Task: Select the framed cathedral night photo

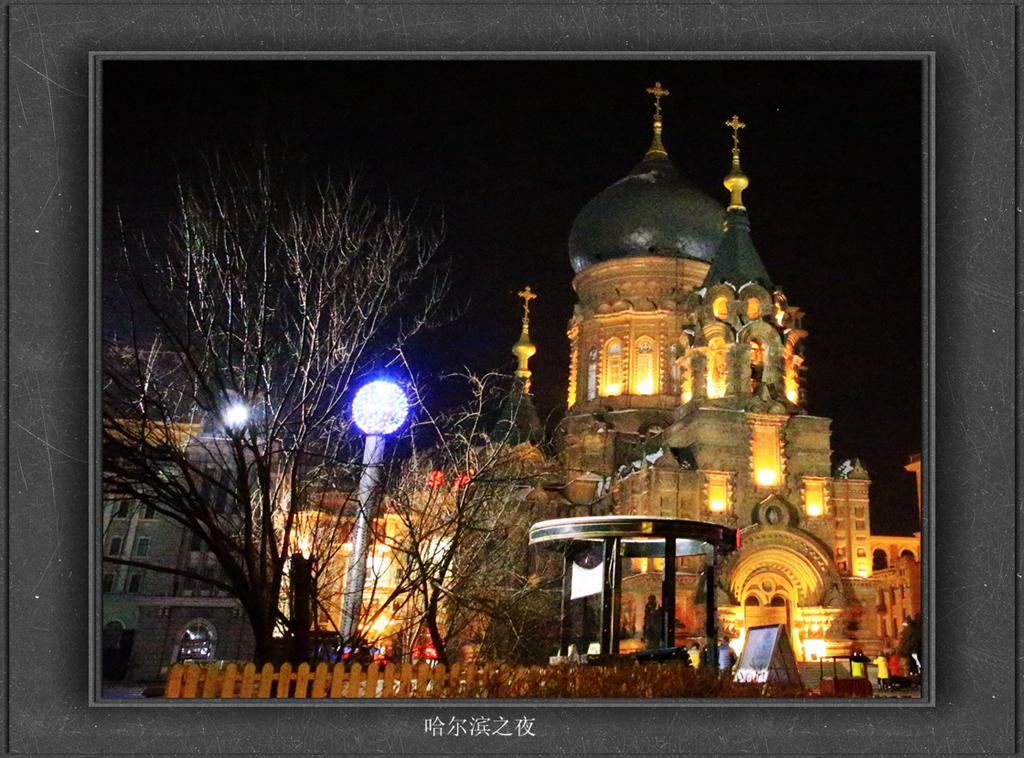Action: [x=512, y=379]
